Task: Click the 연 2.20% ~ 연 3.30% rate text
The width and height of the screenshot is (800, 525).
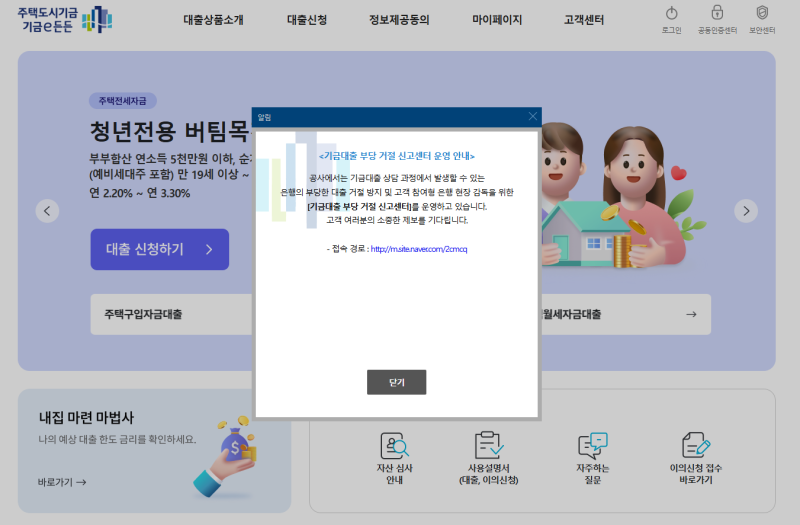Action: coord(140,193)
